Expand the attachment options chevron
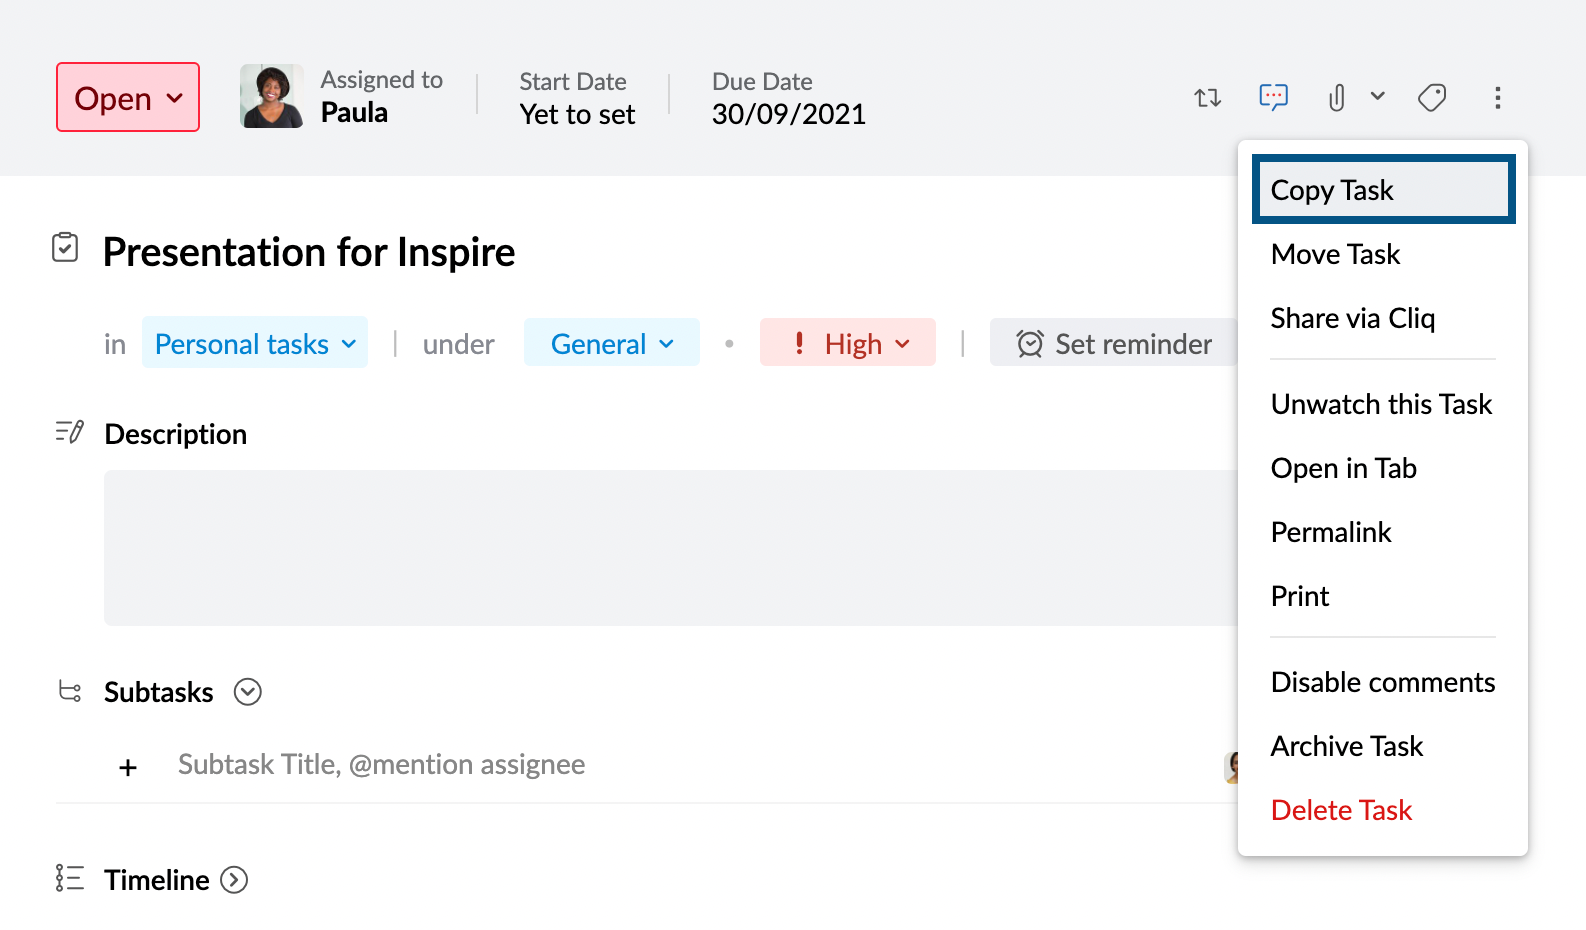This screenshot has height=930, width=1586. (x=1378, y=97)
